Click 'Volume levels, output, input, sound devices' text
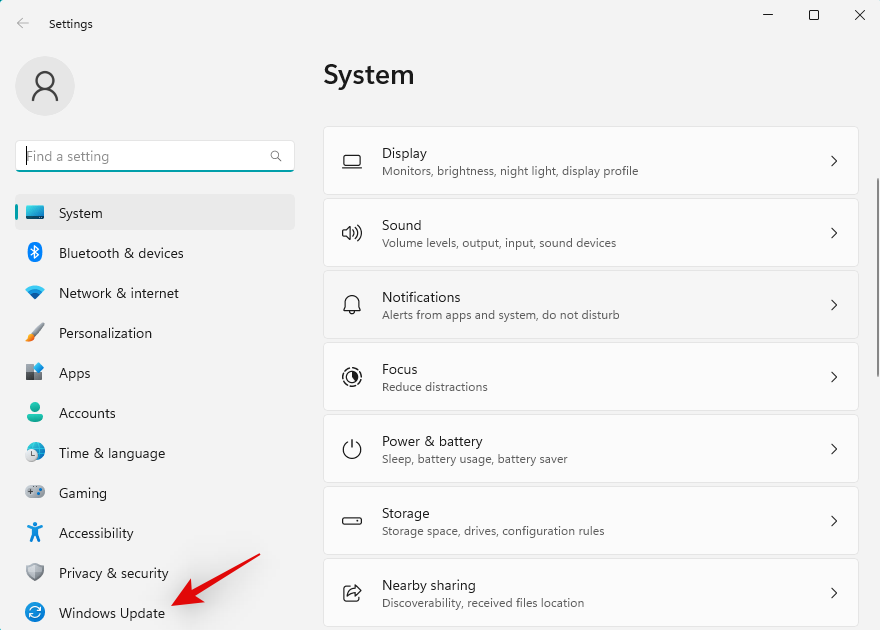 click(499, 243)
